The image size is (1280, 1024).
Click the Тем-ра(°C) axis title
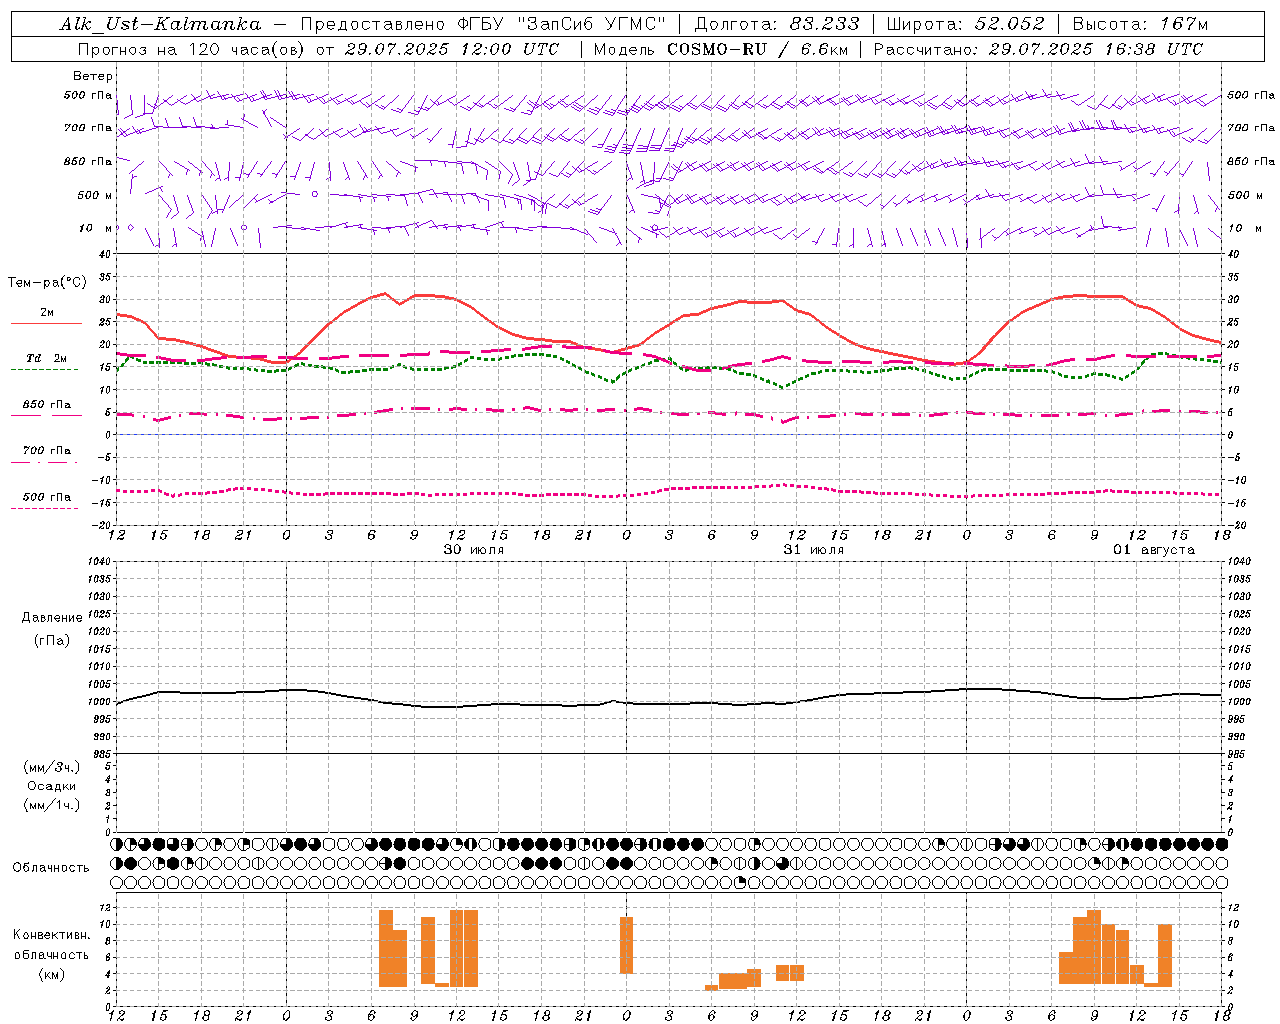coord(47,283)
